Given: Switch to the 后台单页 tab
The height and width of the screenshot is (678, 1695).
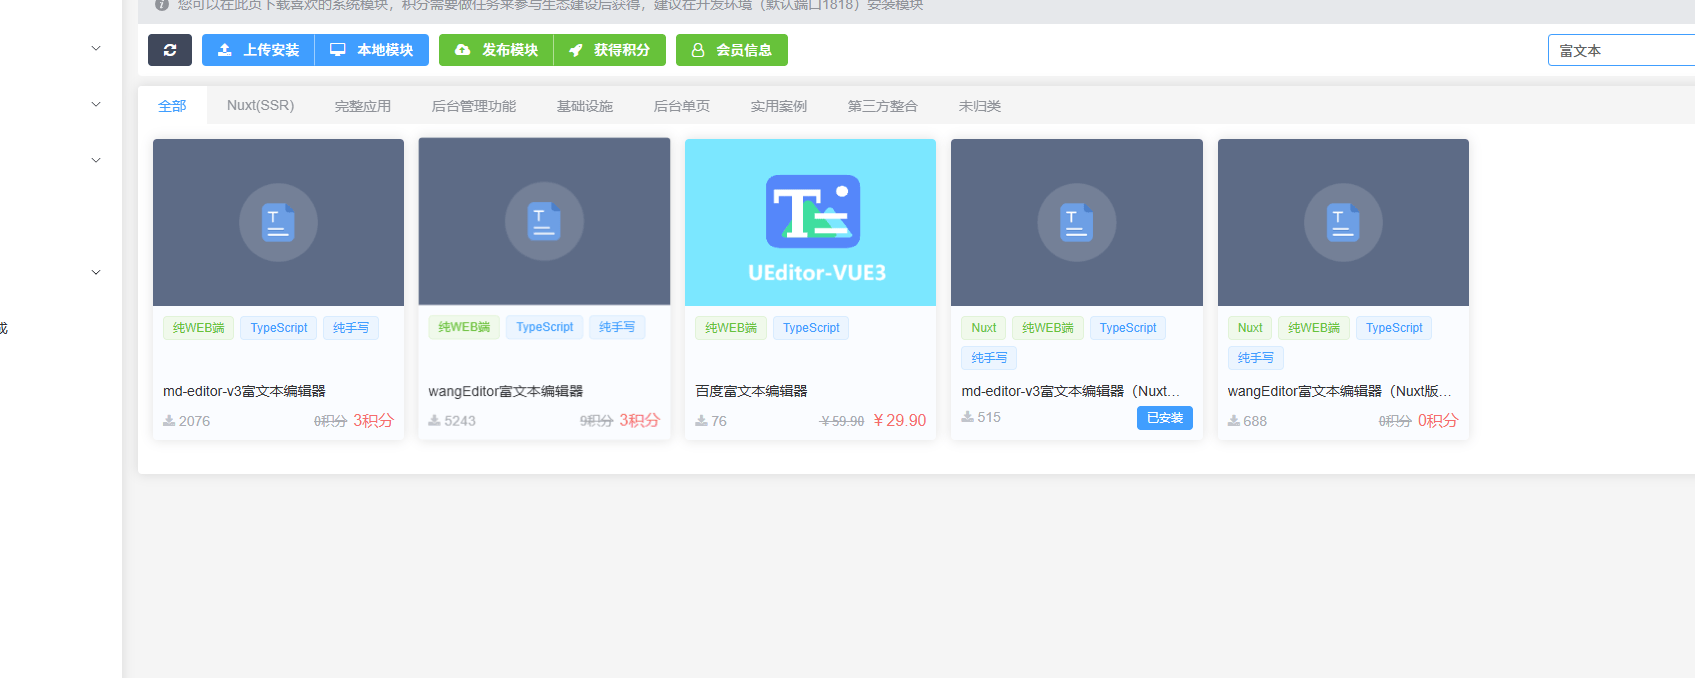Looking at the screenshot, I should pos(682,106).
